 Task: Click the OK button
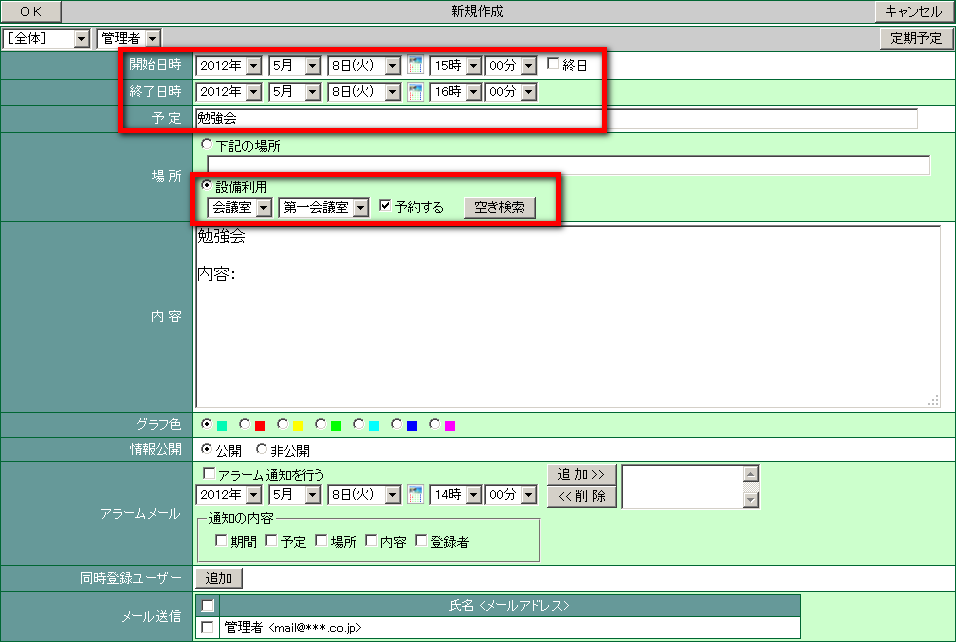30,12
